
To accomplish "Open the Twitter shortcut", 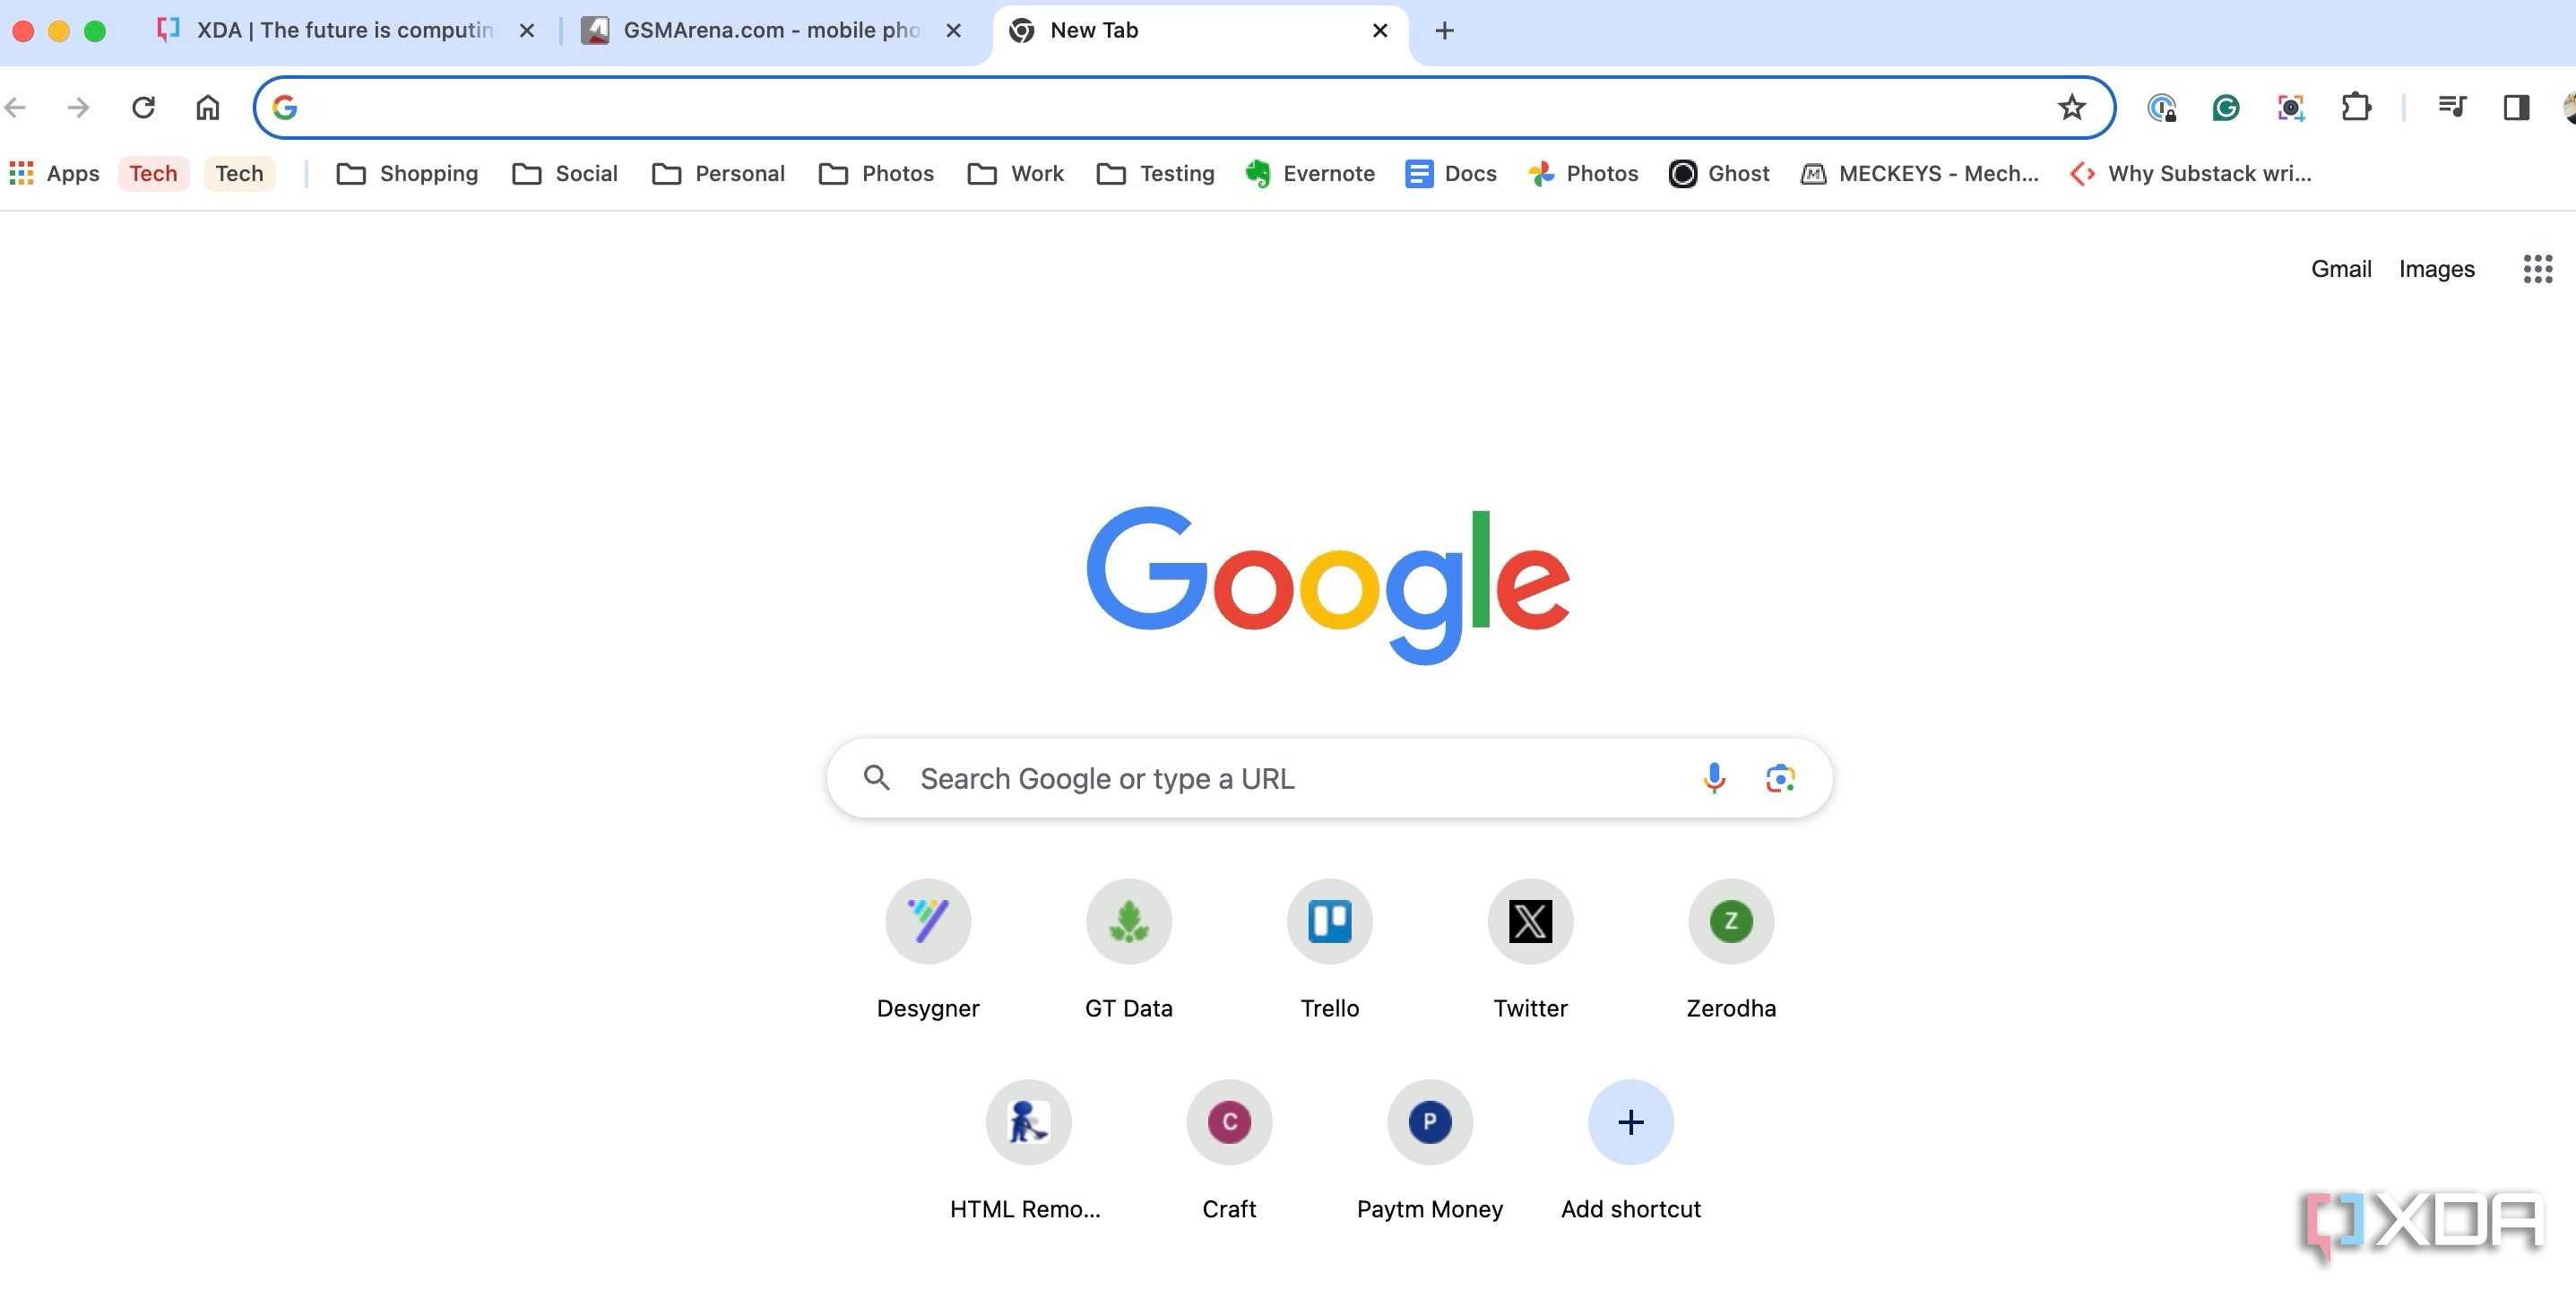I will click(1530, 949).
